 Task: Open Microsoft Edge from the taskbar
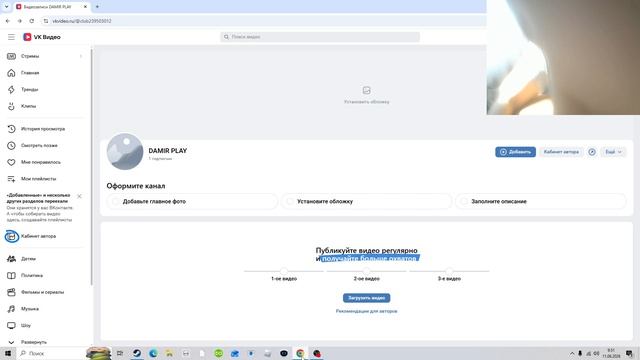pos(153,353)
